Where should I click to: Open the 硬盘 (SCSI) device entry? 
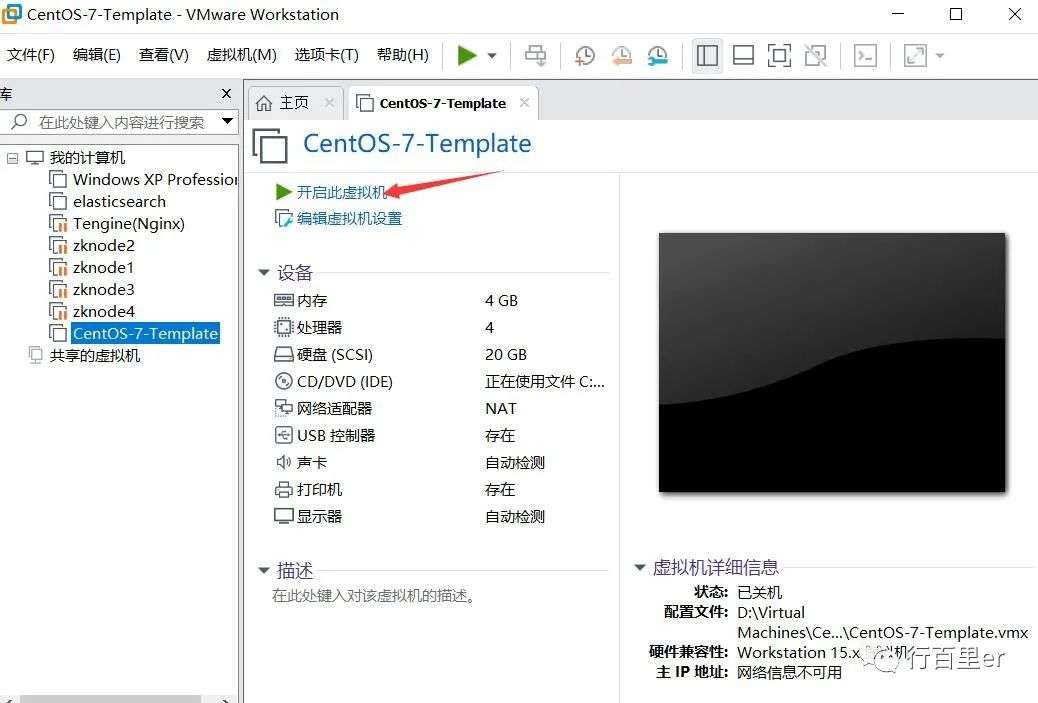point(334,355)
